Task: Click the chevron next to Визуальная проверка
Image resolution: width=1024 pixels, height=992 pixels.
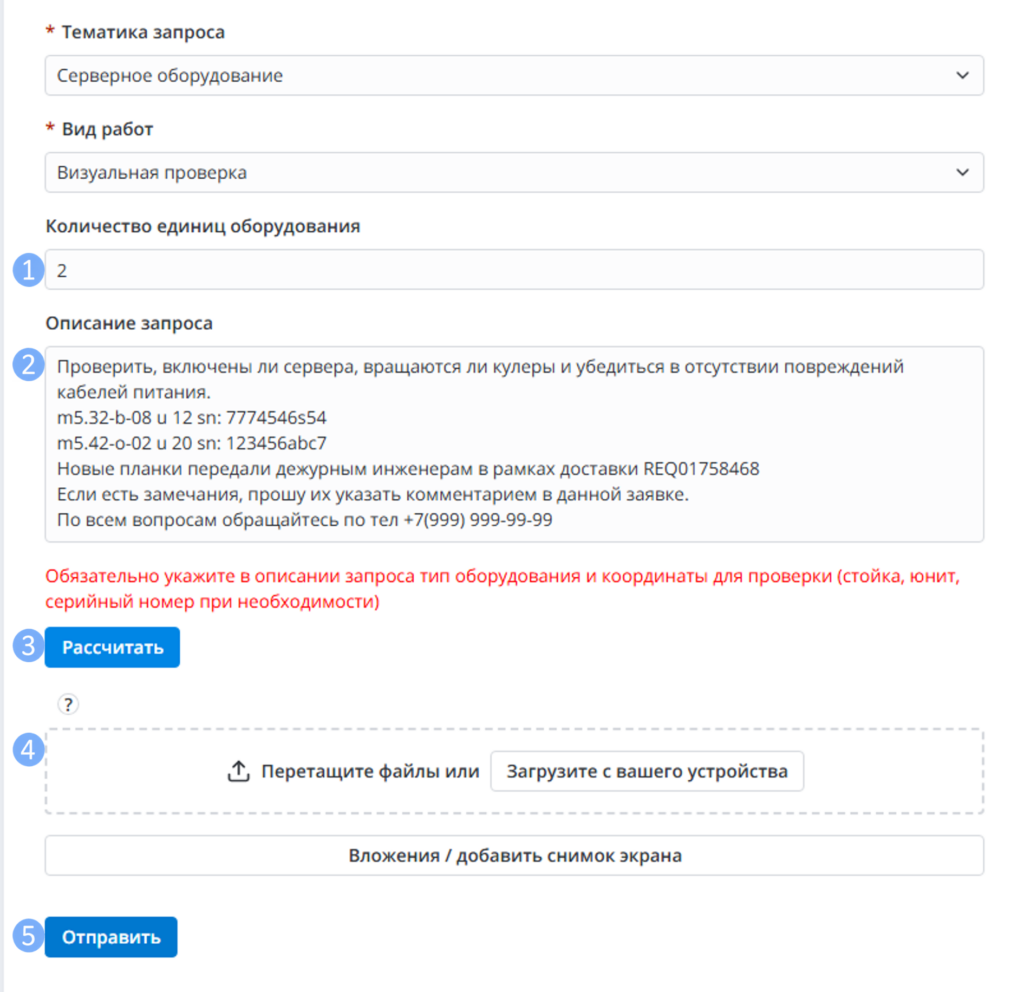Action: (x=962, y=172)
